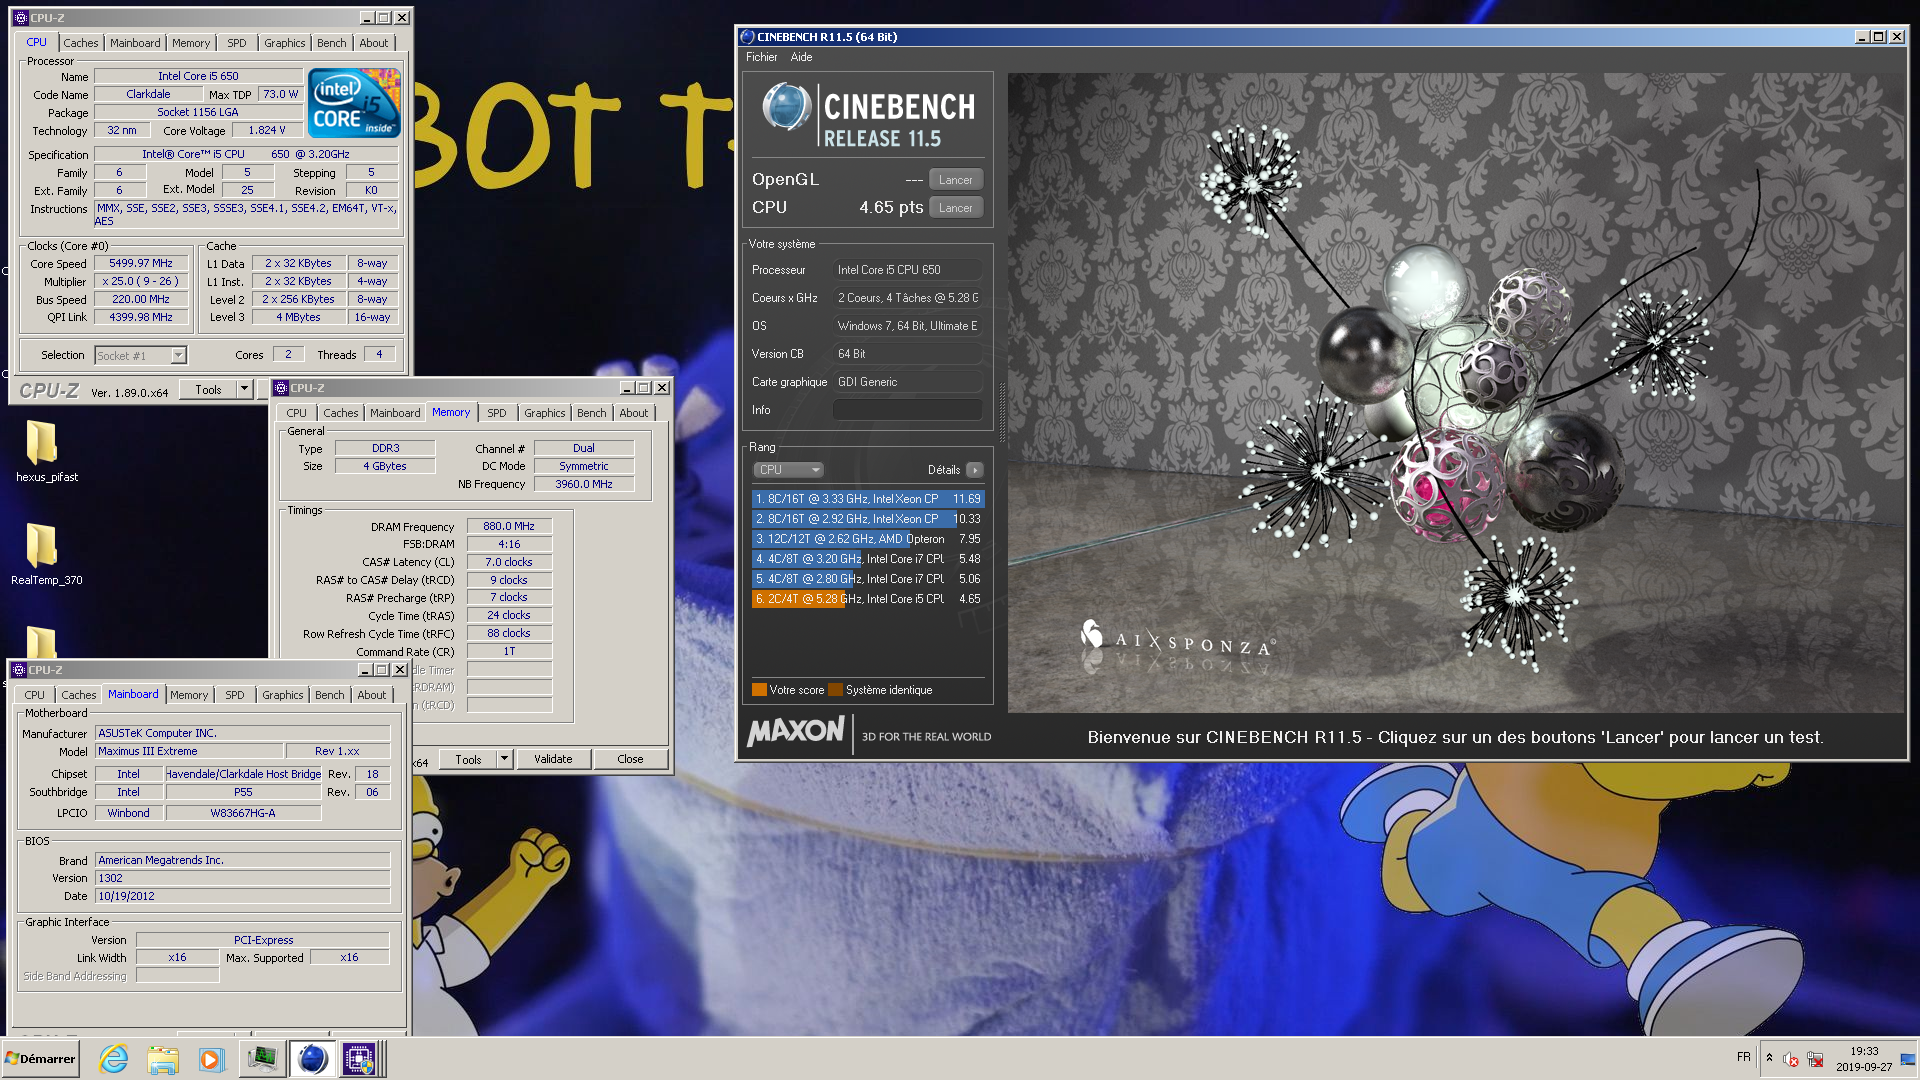Screen dimensions: 1920x1080
Task: Open Tools dropdown arrow in CPU-Z CPU window
Action: point(244,390)
